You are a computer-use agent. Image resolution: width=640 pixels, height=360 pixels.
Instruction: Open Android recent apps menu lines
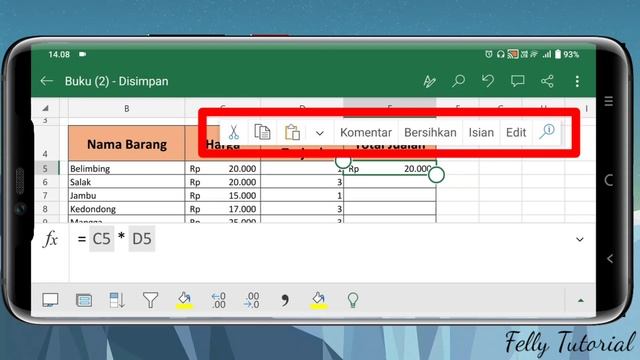(x=609, y=101)
